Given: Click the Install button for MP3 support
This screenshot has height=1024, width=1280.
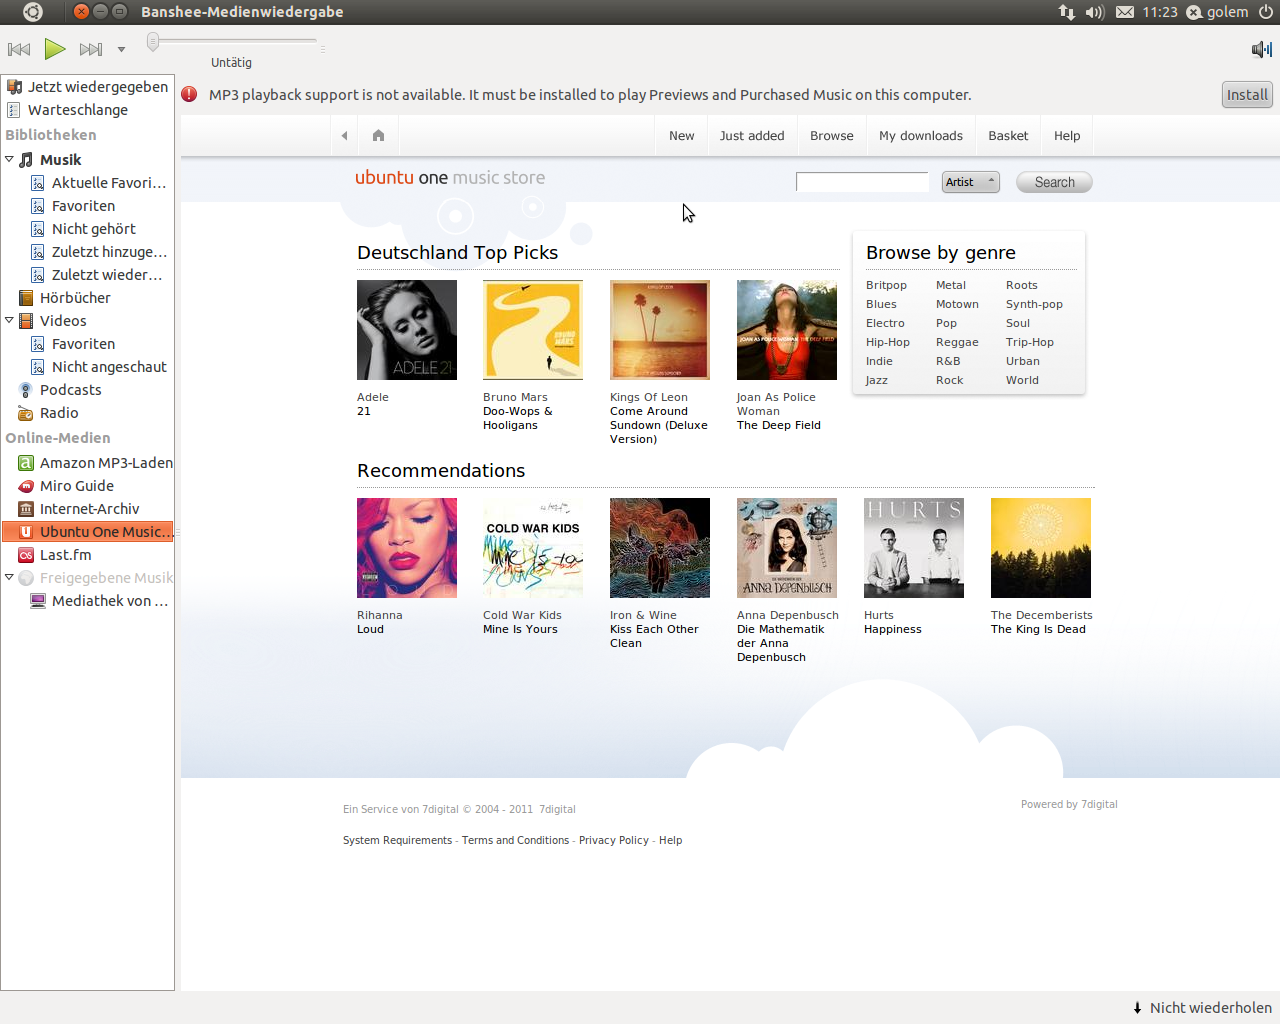Looking at the screenshot, I should pos(1246,94).
